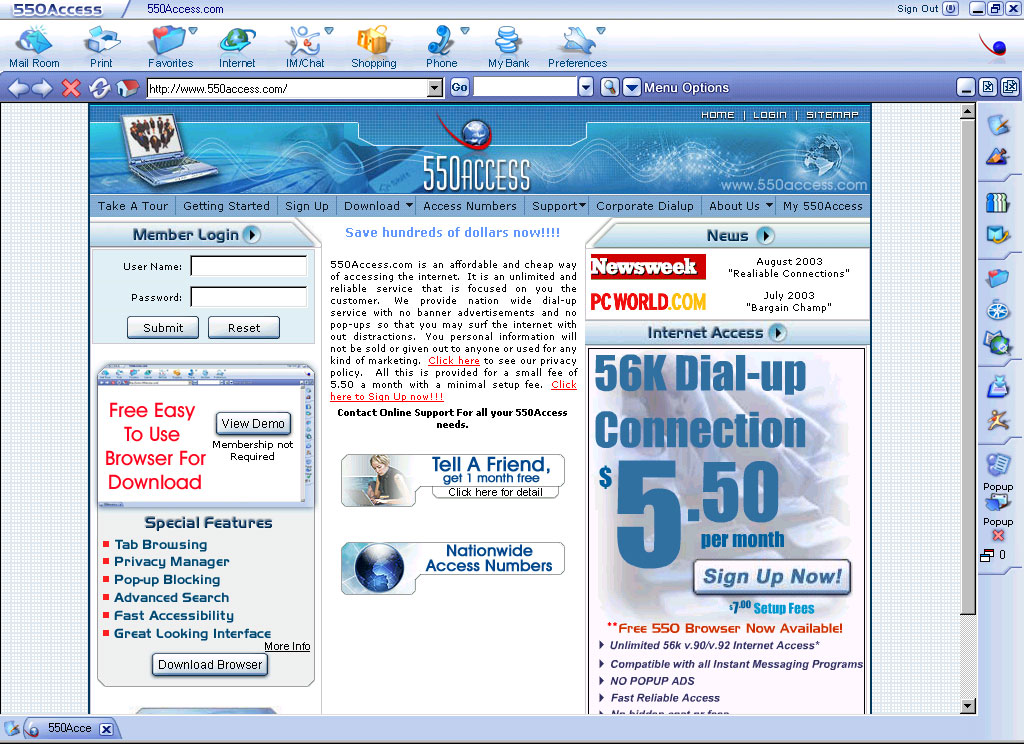Open the Sign Up nav item
The height and width of the screenshot is (744, 1024).
307,206
